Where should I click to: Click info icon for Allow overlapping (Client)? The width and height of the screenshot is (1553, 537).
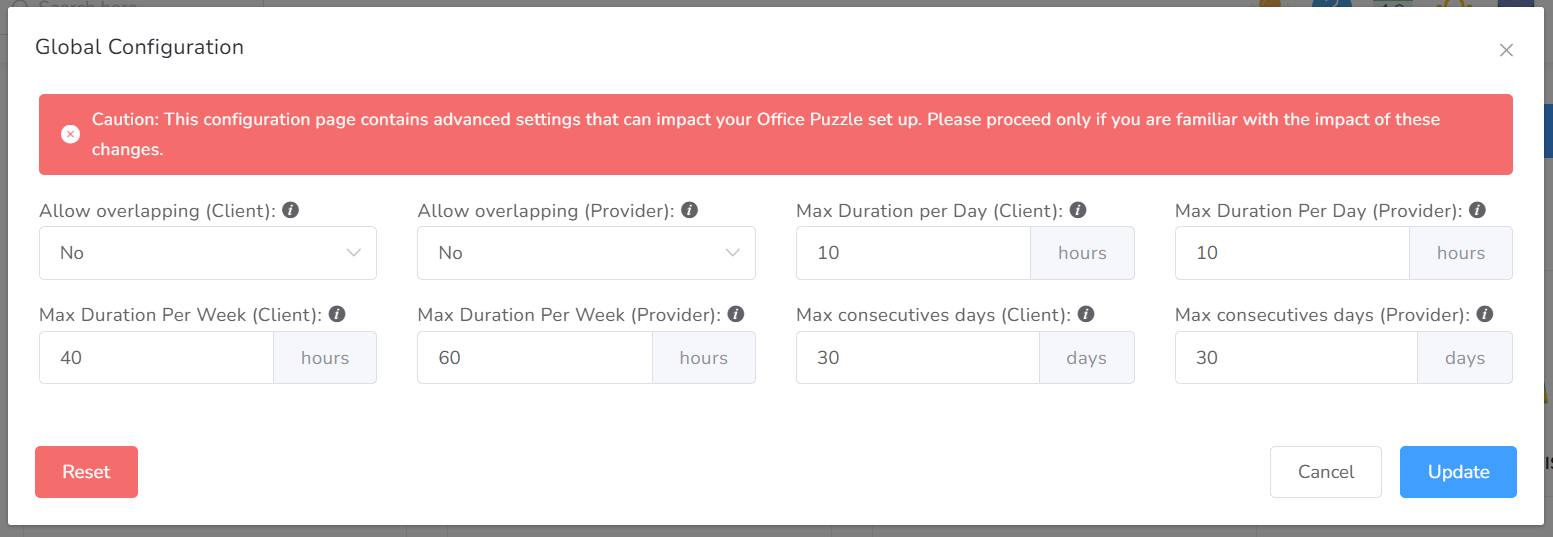(290, 211)
